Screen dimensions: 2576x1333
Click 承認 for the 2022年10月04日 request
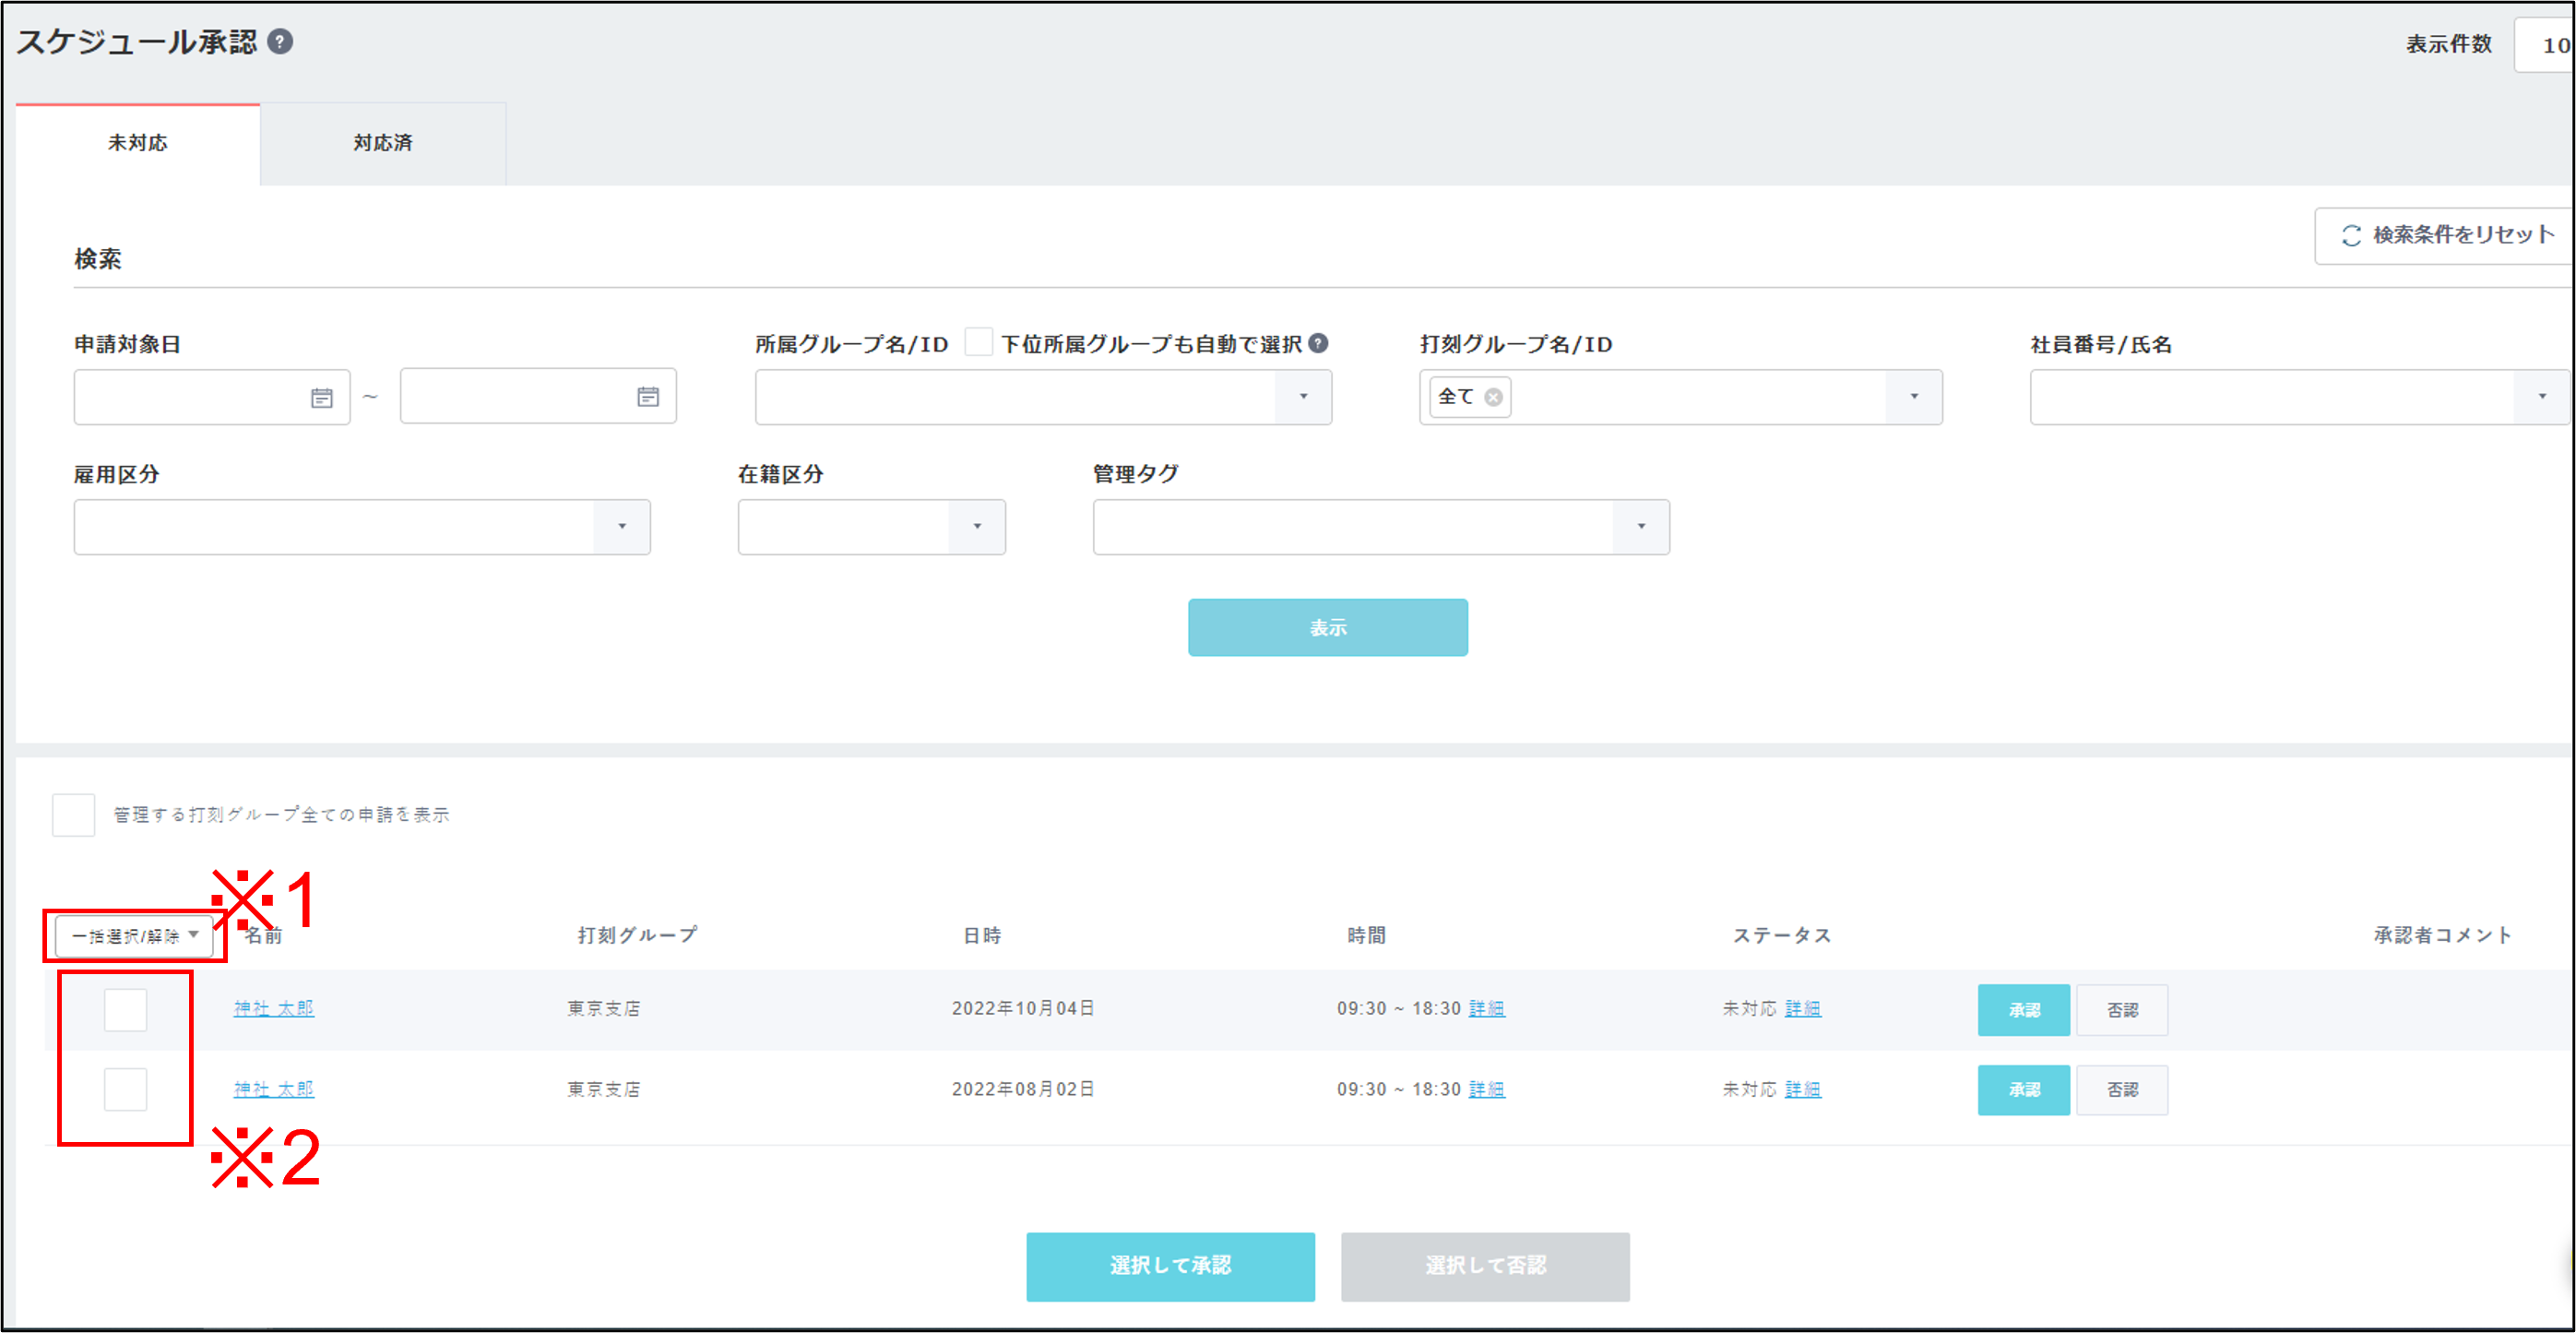2022,1010
